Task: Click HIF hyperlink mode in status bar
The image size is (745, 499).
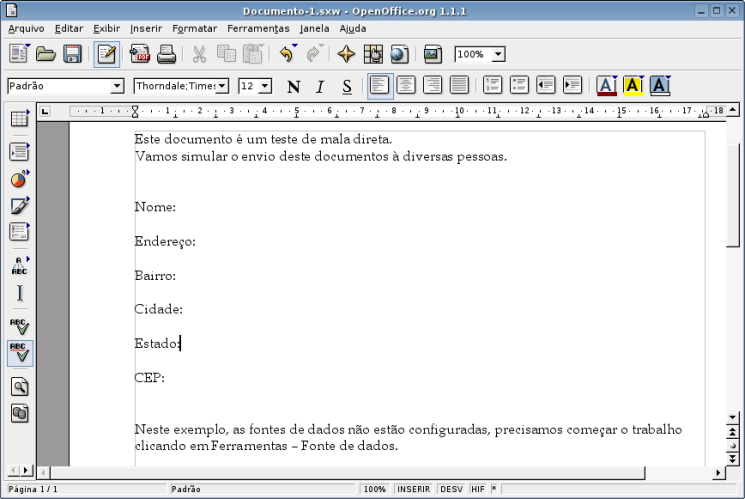Action: (x=478, y=489)
